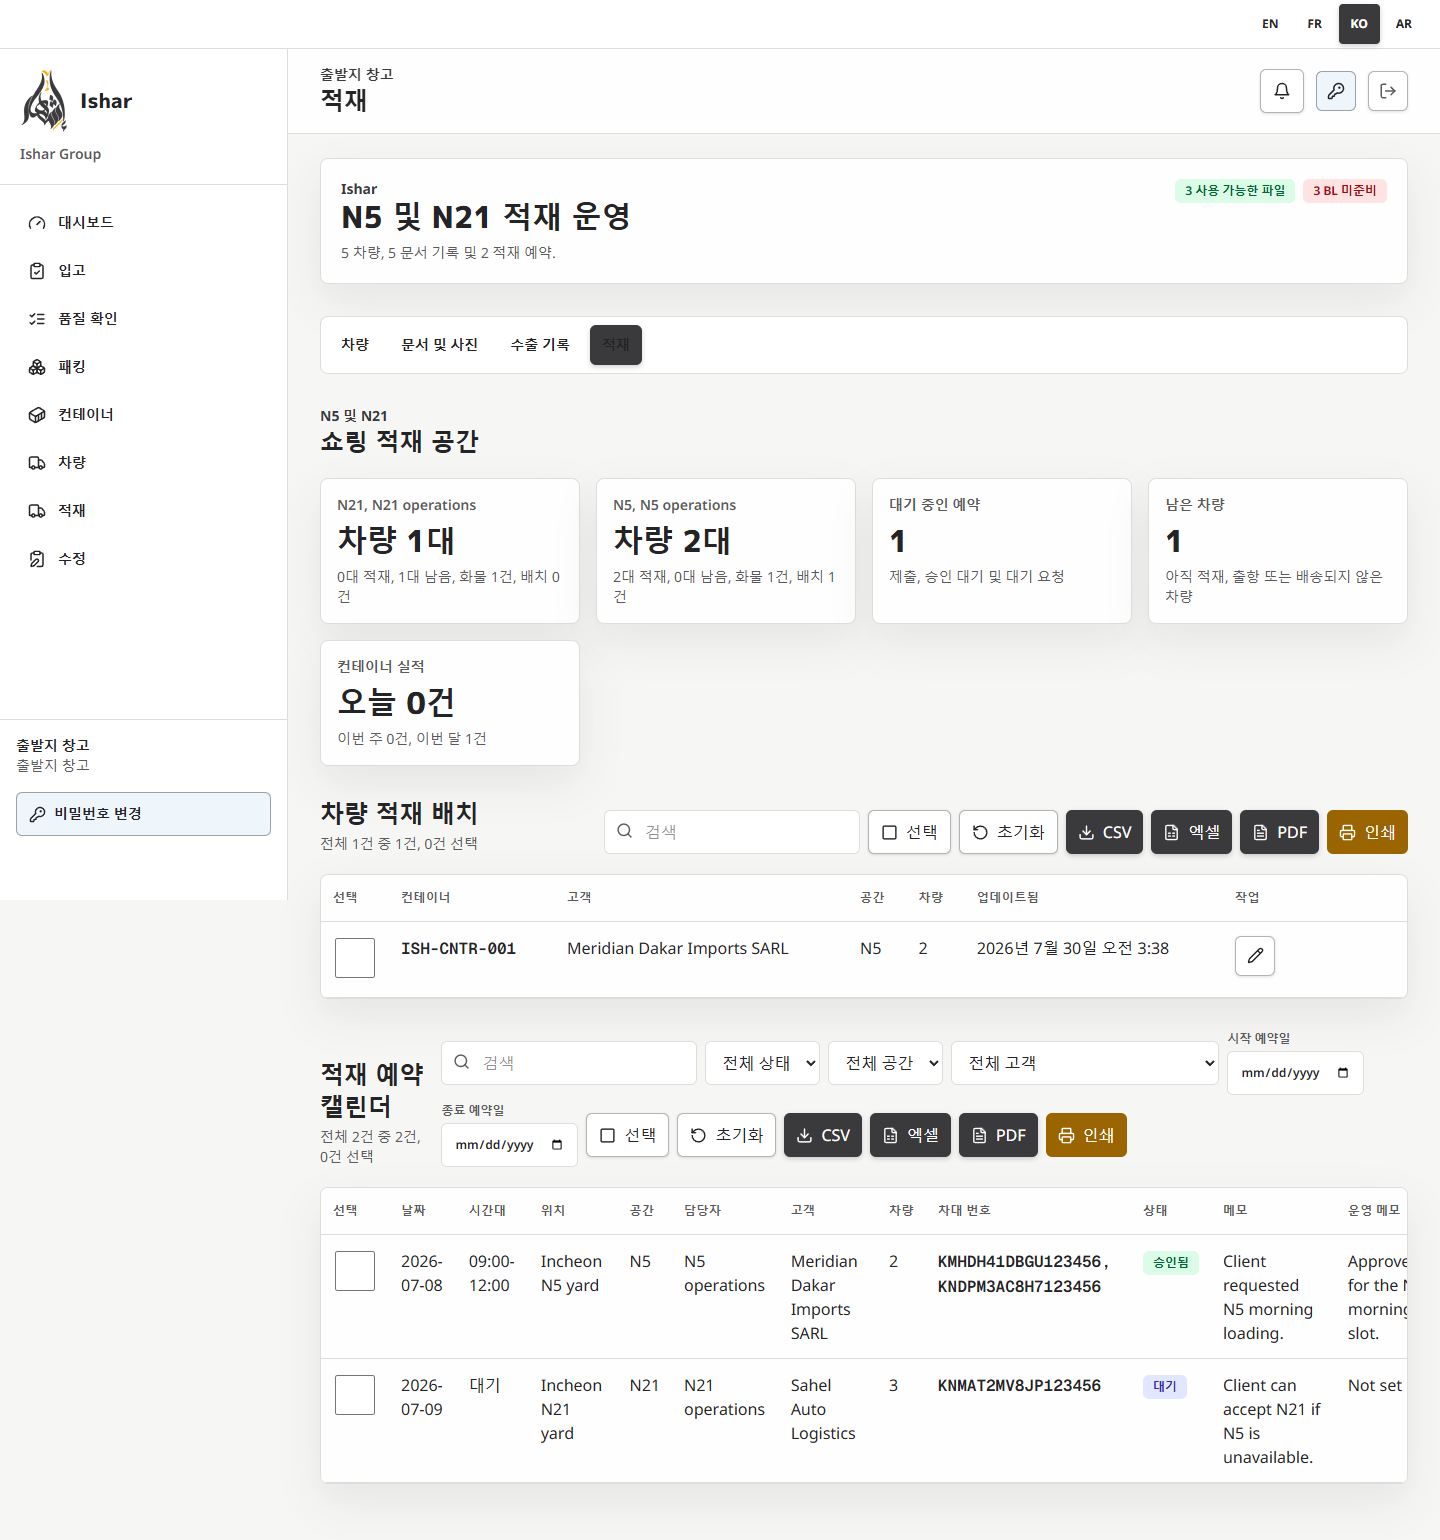
Task: Select the active 적재 tab
Action: [x=616, y=345]
